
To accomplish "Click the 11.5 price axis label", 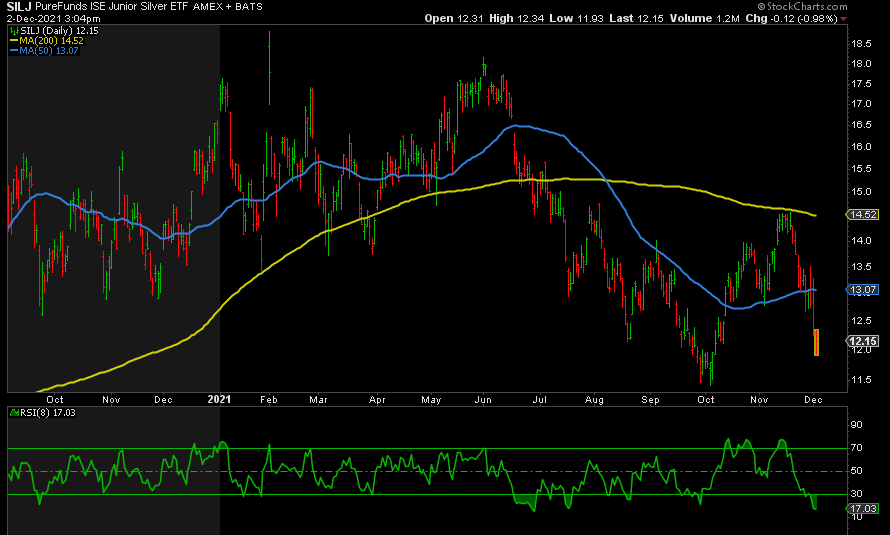I will pyautogui.click(x=861, y=380).
